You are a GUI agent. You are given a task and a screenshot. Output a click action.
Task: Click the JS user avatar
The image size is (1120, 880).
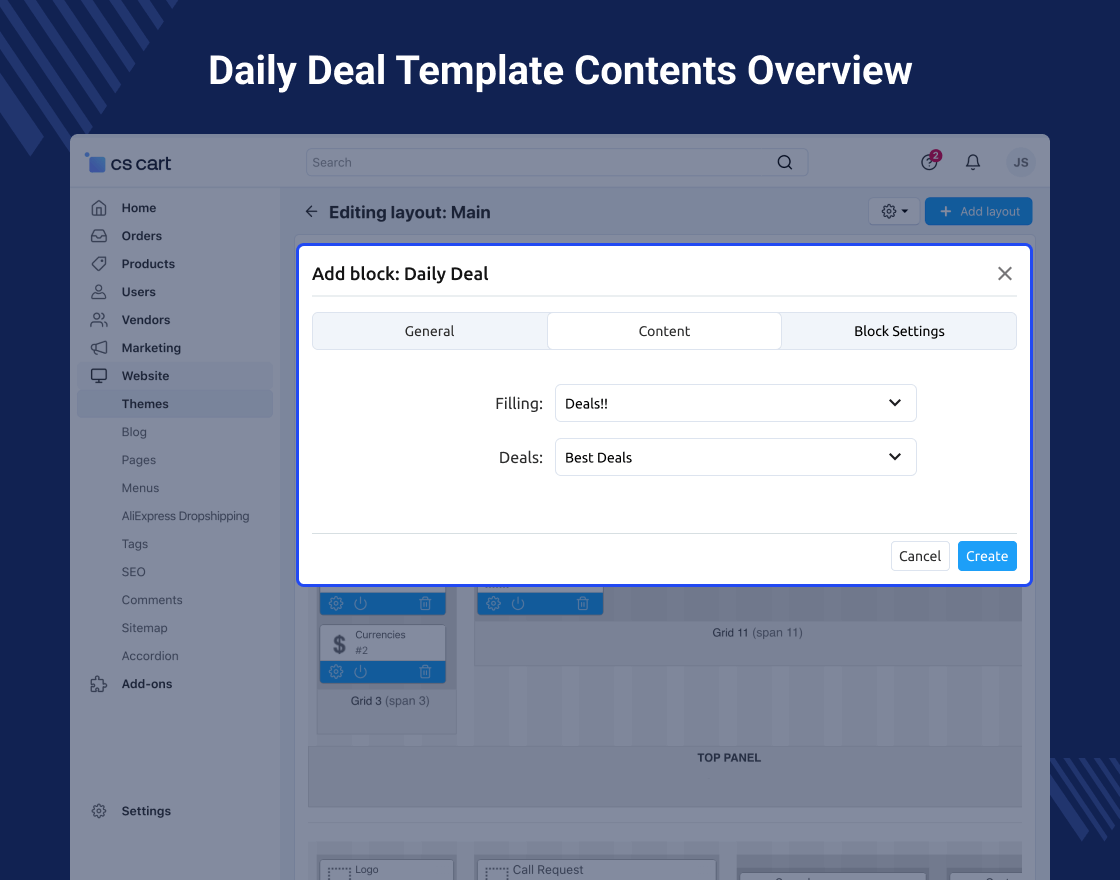point(1020,162)
